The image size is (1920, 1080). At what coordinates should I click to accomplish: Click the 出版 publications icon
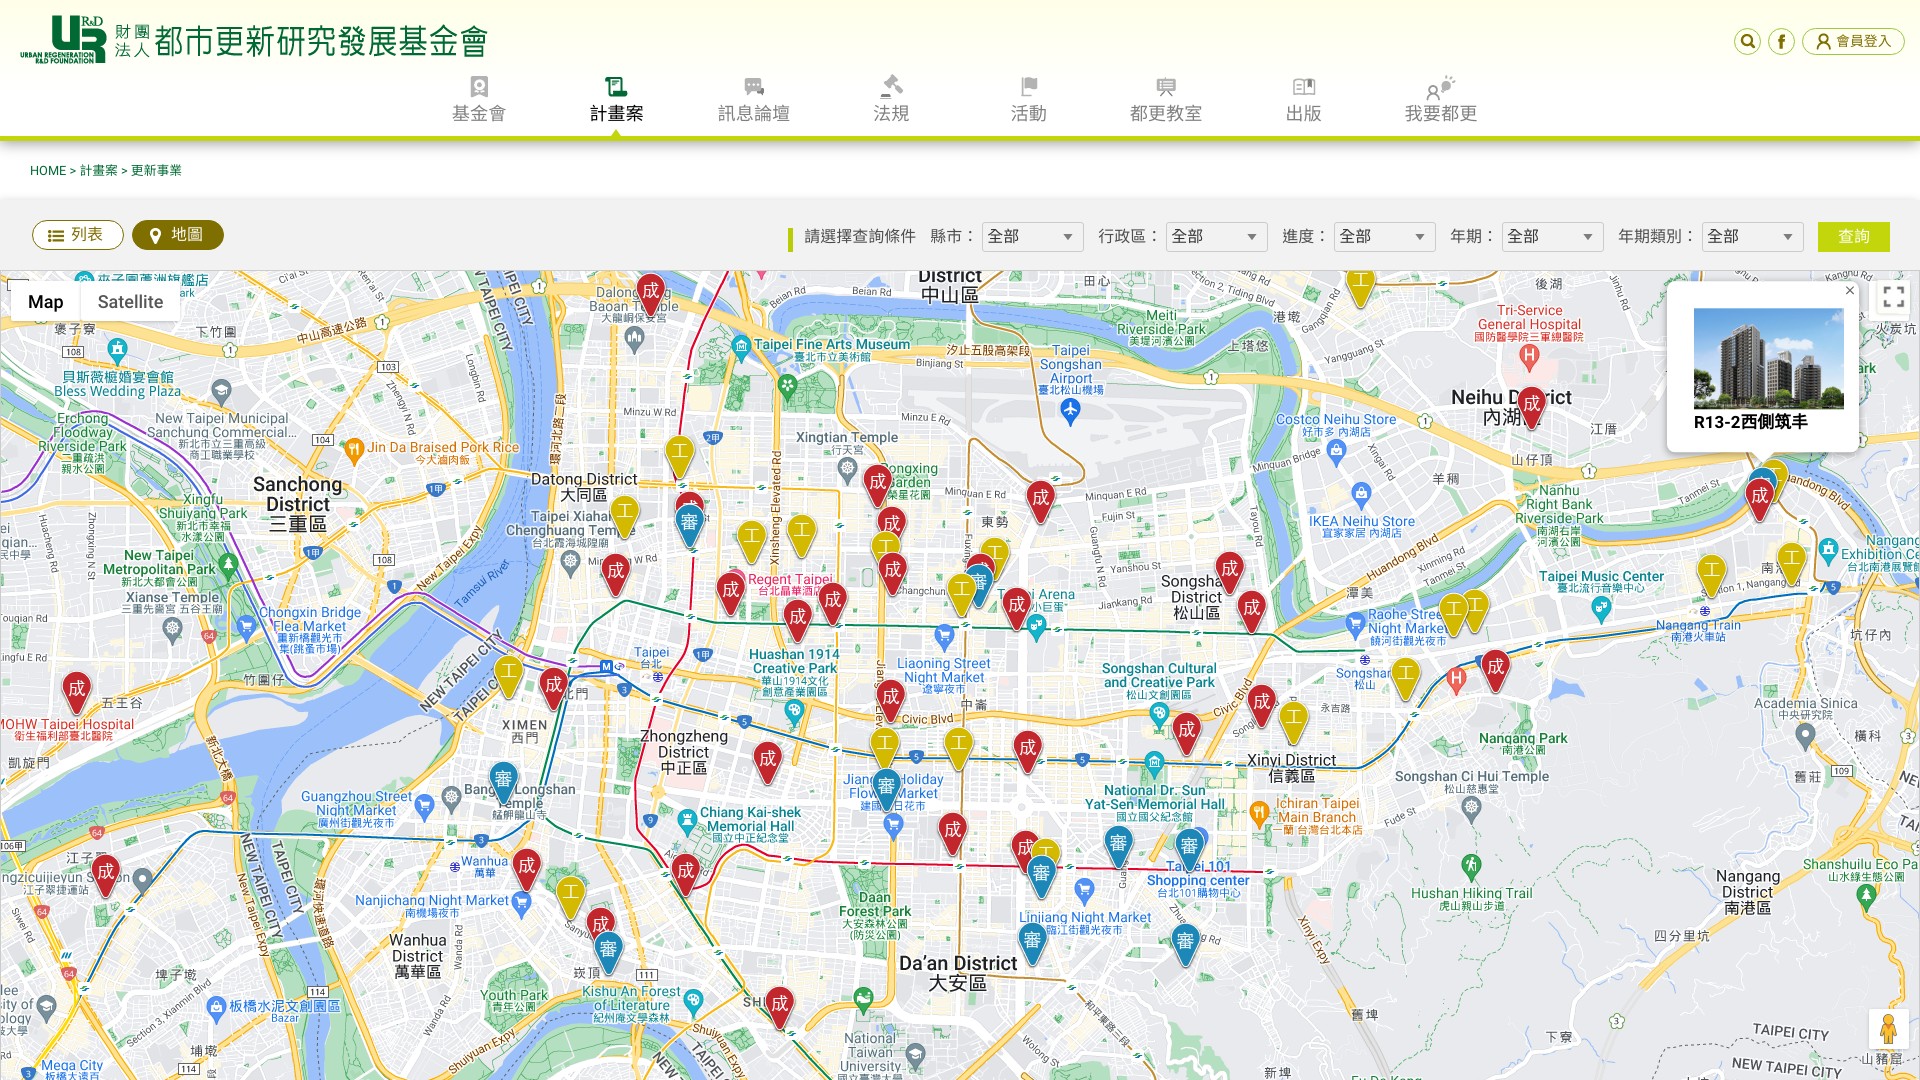click(1303, 87)
